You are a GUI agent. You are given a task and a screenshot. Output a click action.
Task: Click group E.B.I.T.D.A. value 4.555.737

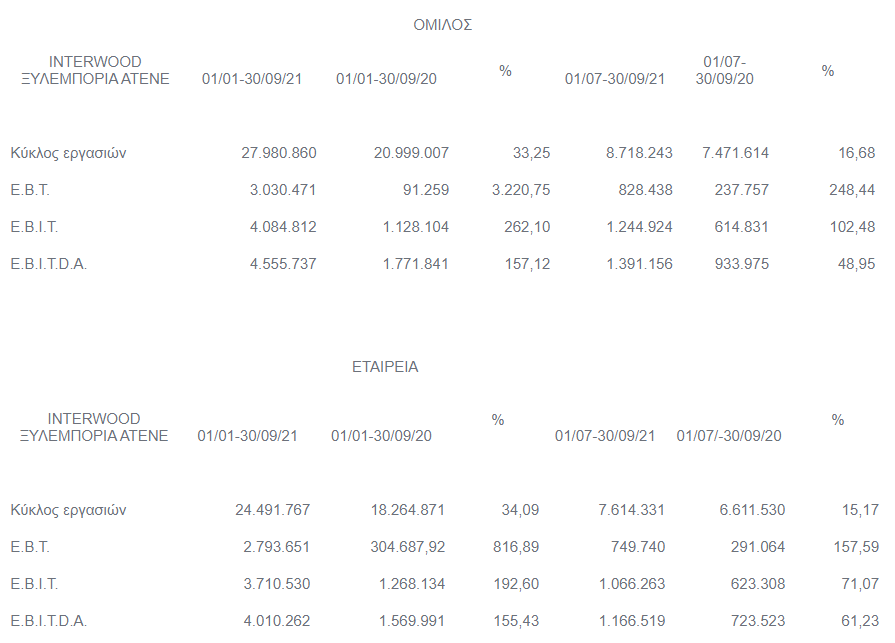coord(283,264)
